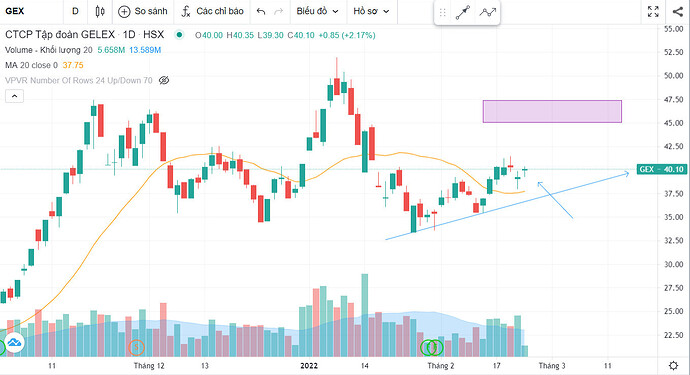This screenshot has height=375, width=690.
Task: Select the Volume Khối lượng 20 label
Action: pos(49,50)
